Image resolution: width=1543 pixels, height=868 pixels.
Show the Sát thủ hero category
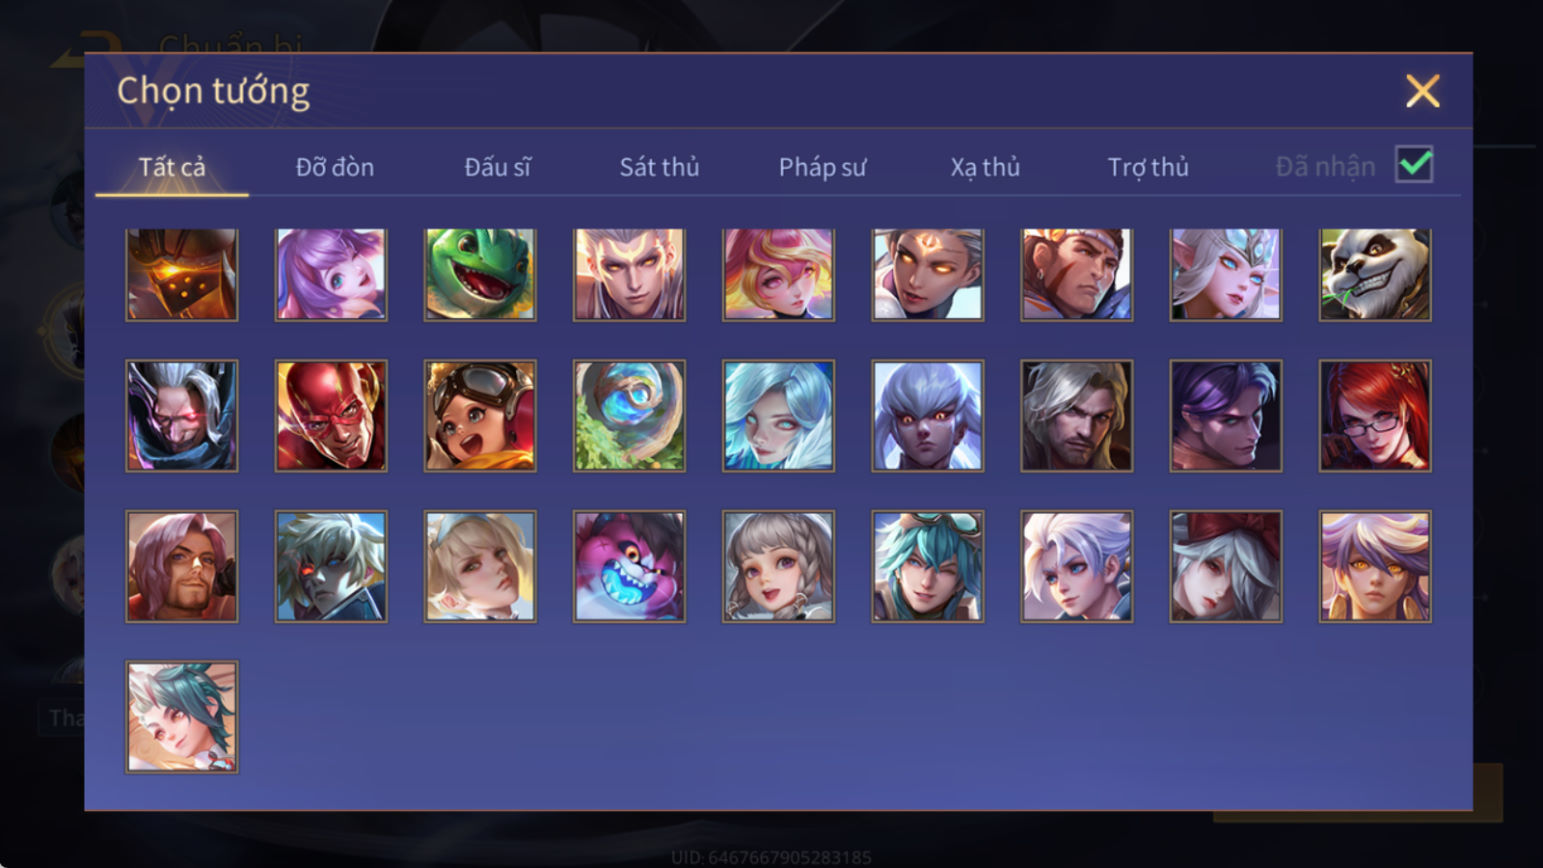[659, 167]
